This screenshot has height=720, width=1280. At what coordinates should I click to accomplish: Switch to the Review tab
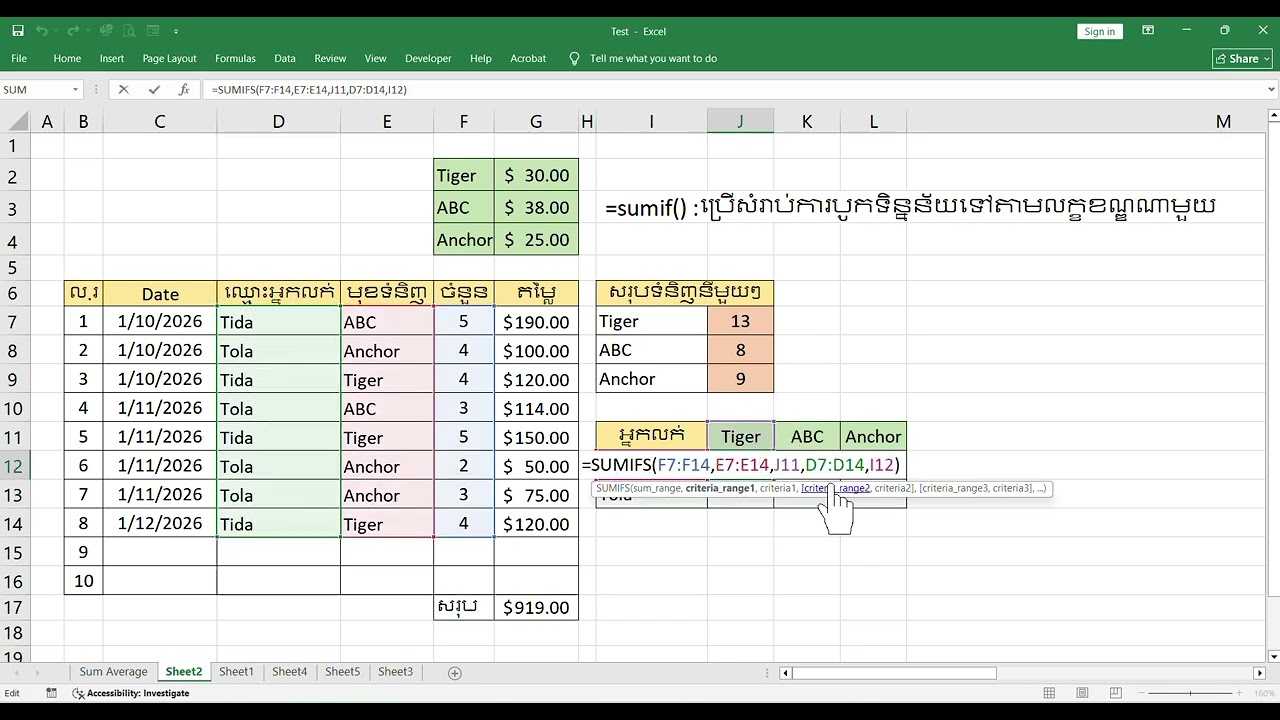point(330,58)
